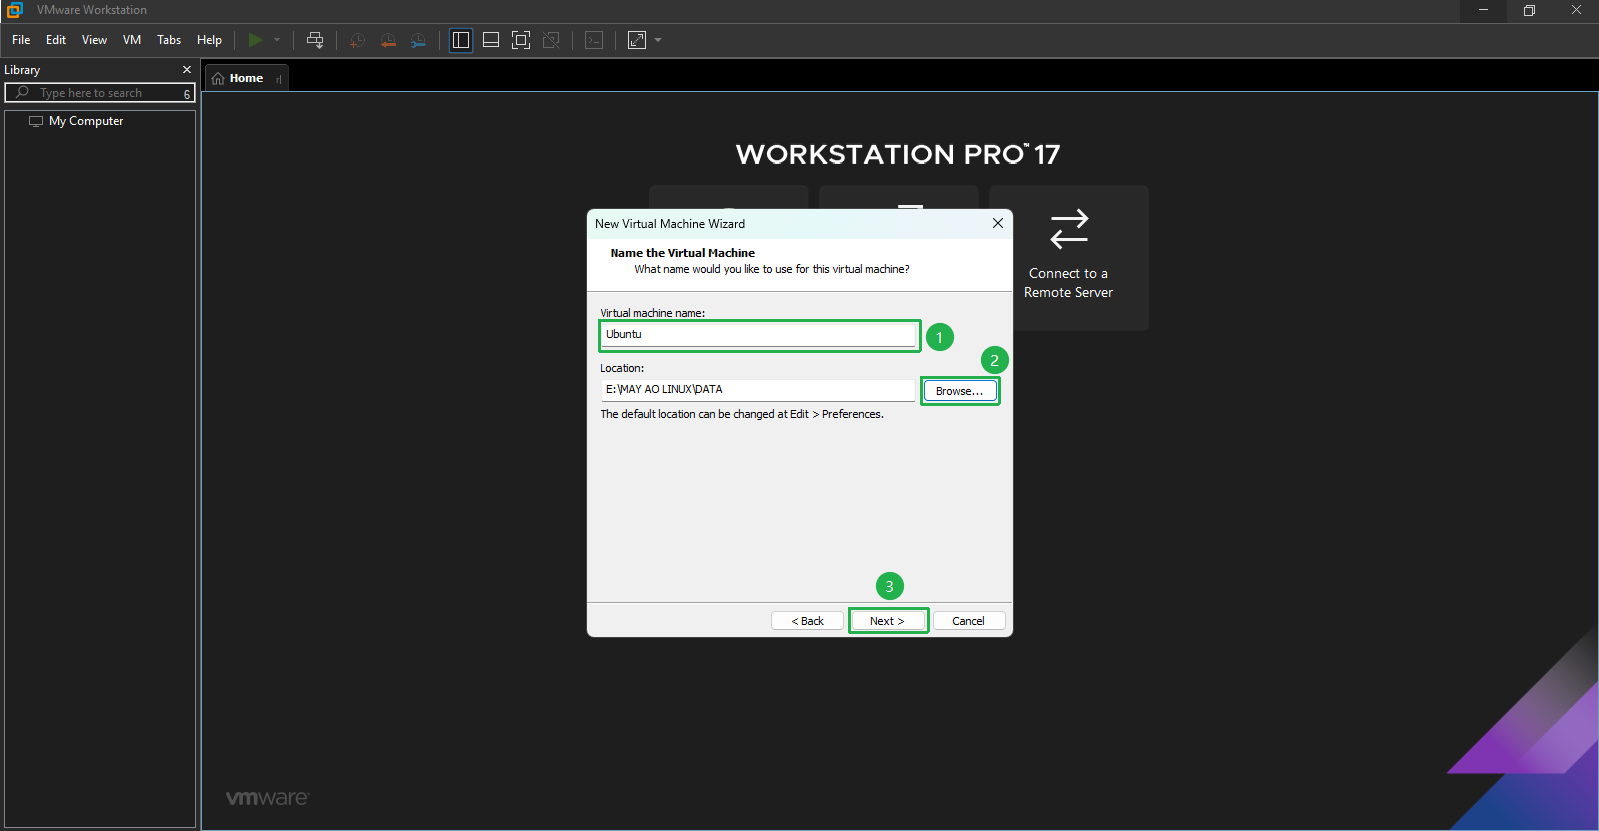Click Connect to a Remote Server tile

(x=1069, y=258)
